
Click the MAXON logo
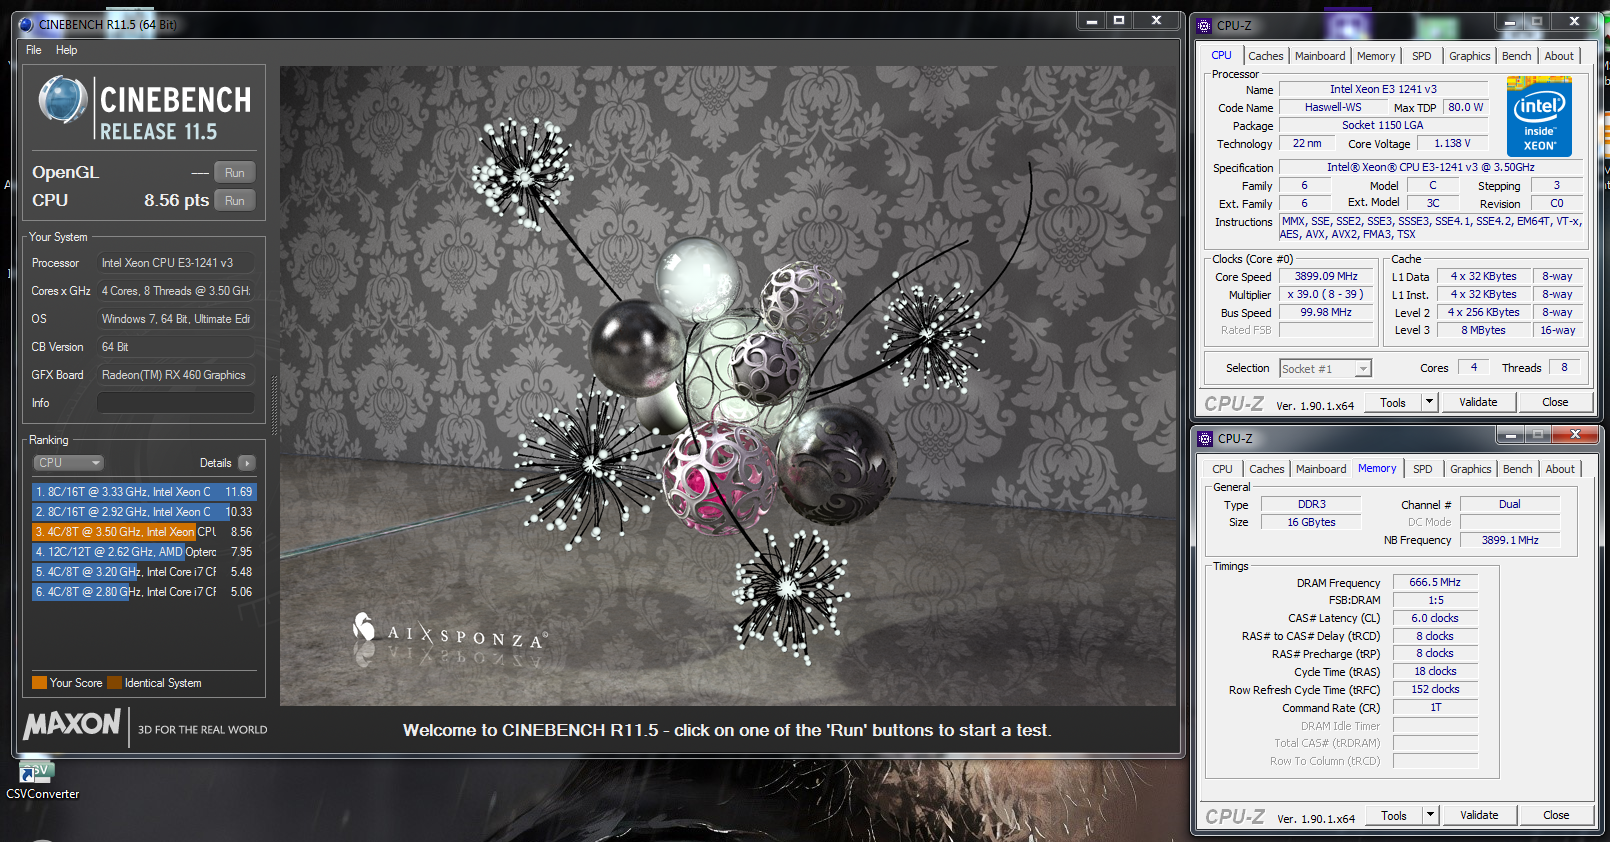point(72,724)
